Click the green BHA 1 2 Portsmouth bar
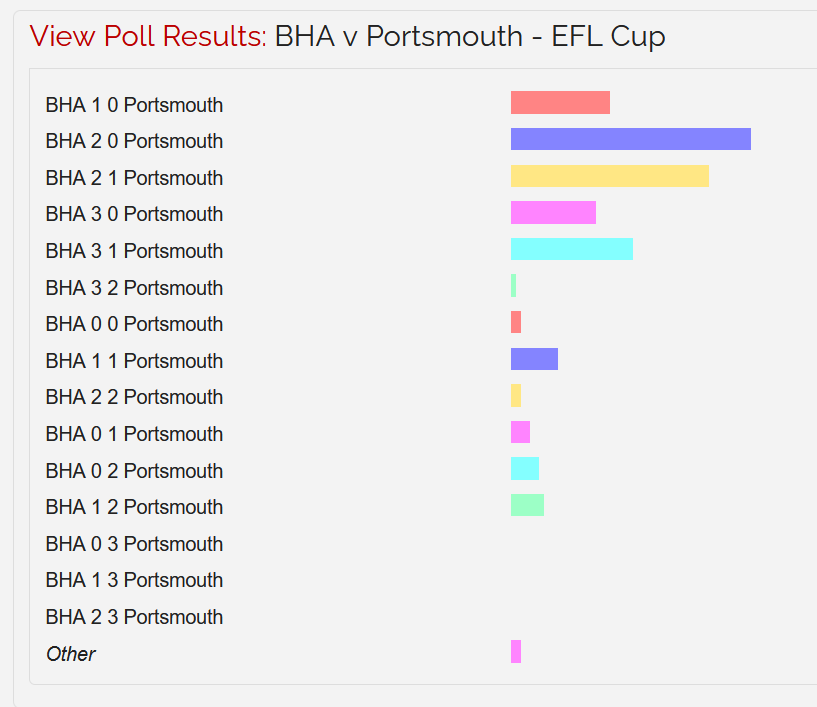 527,505
